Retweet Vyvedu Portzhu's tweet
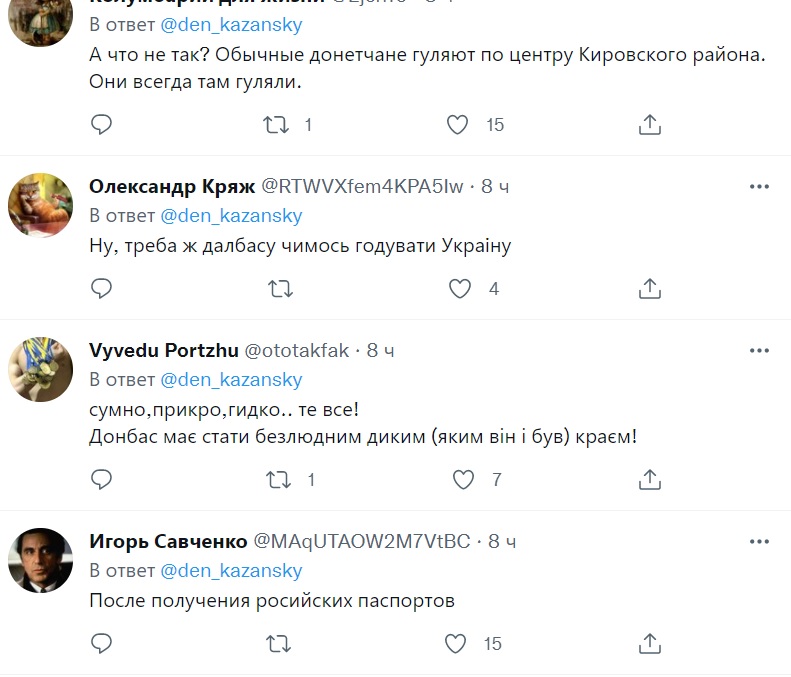 tap(280, 480)
